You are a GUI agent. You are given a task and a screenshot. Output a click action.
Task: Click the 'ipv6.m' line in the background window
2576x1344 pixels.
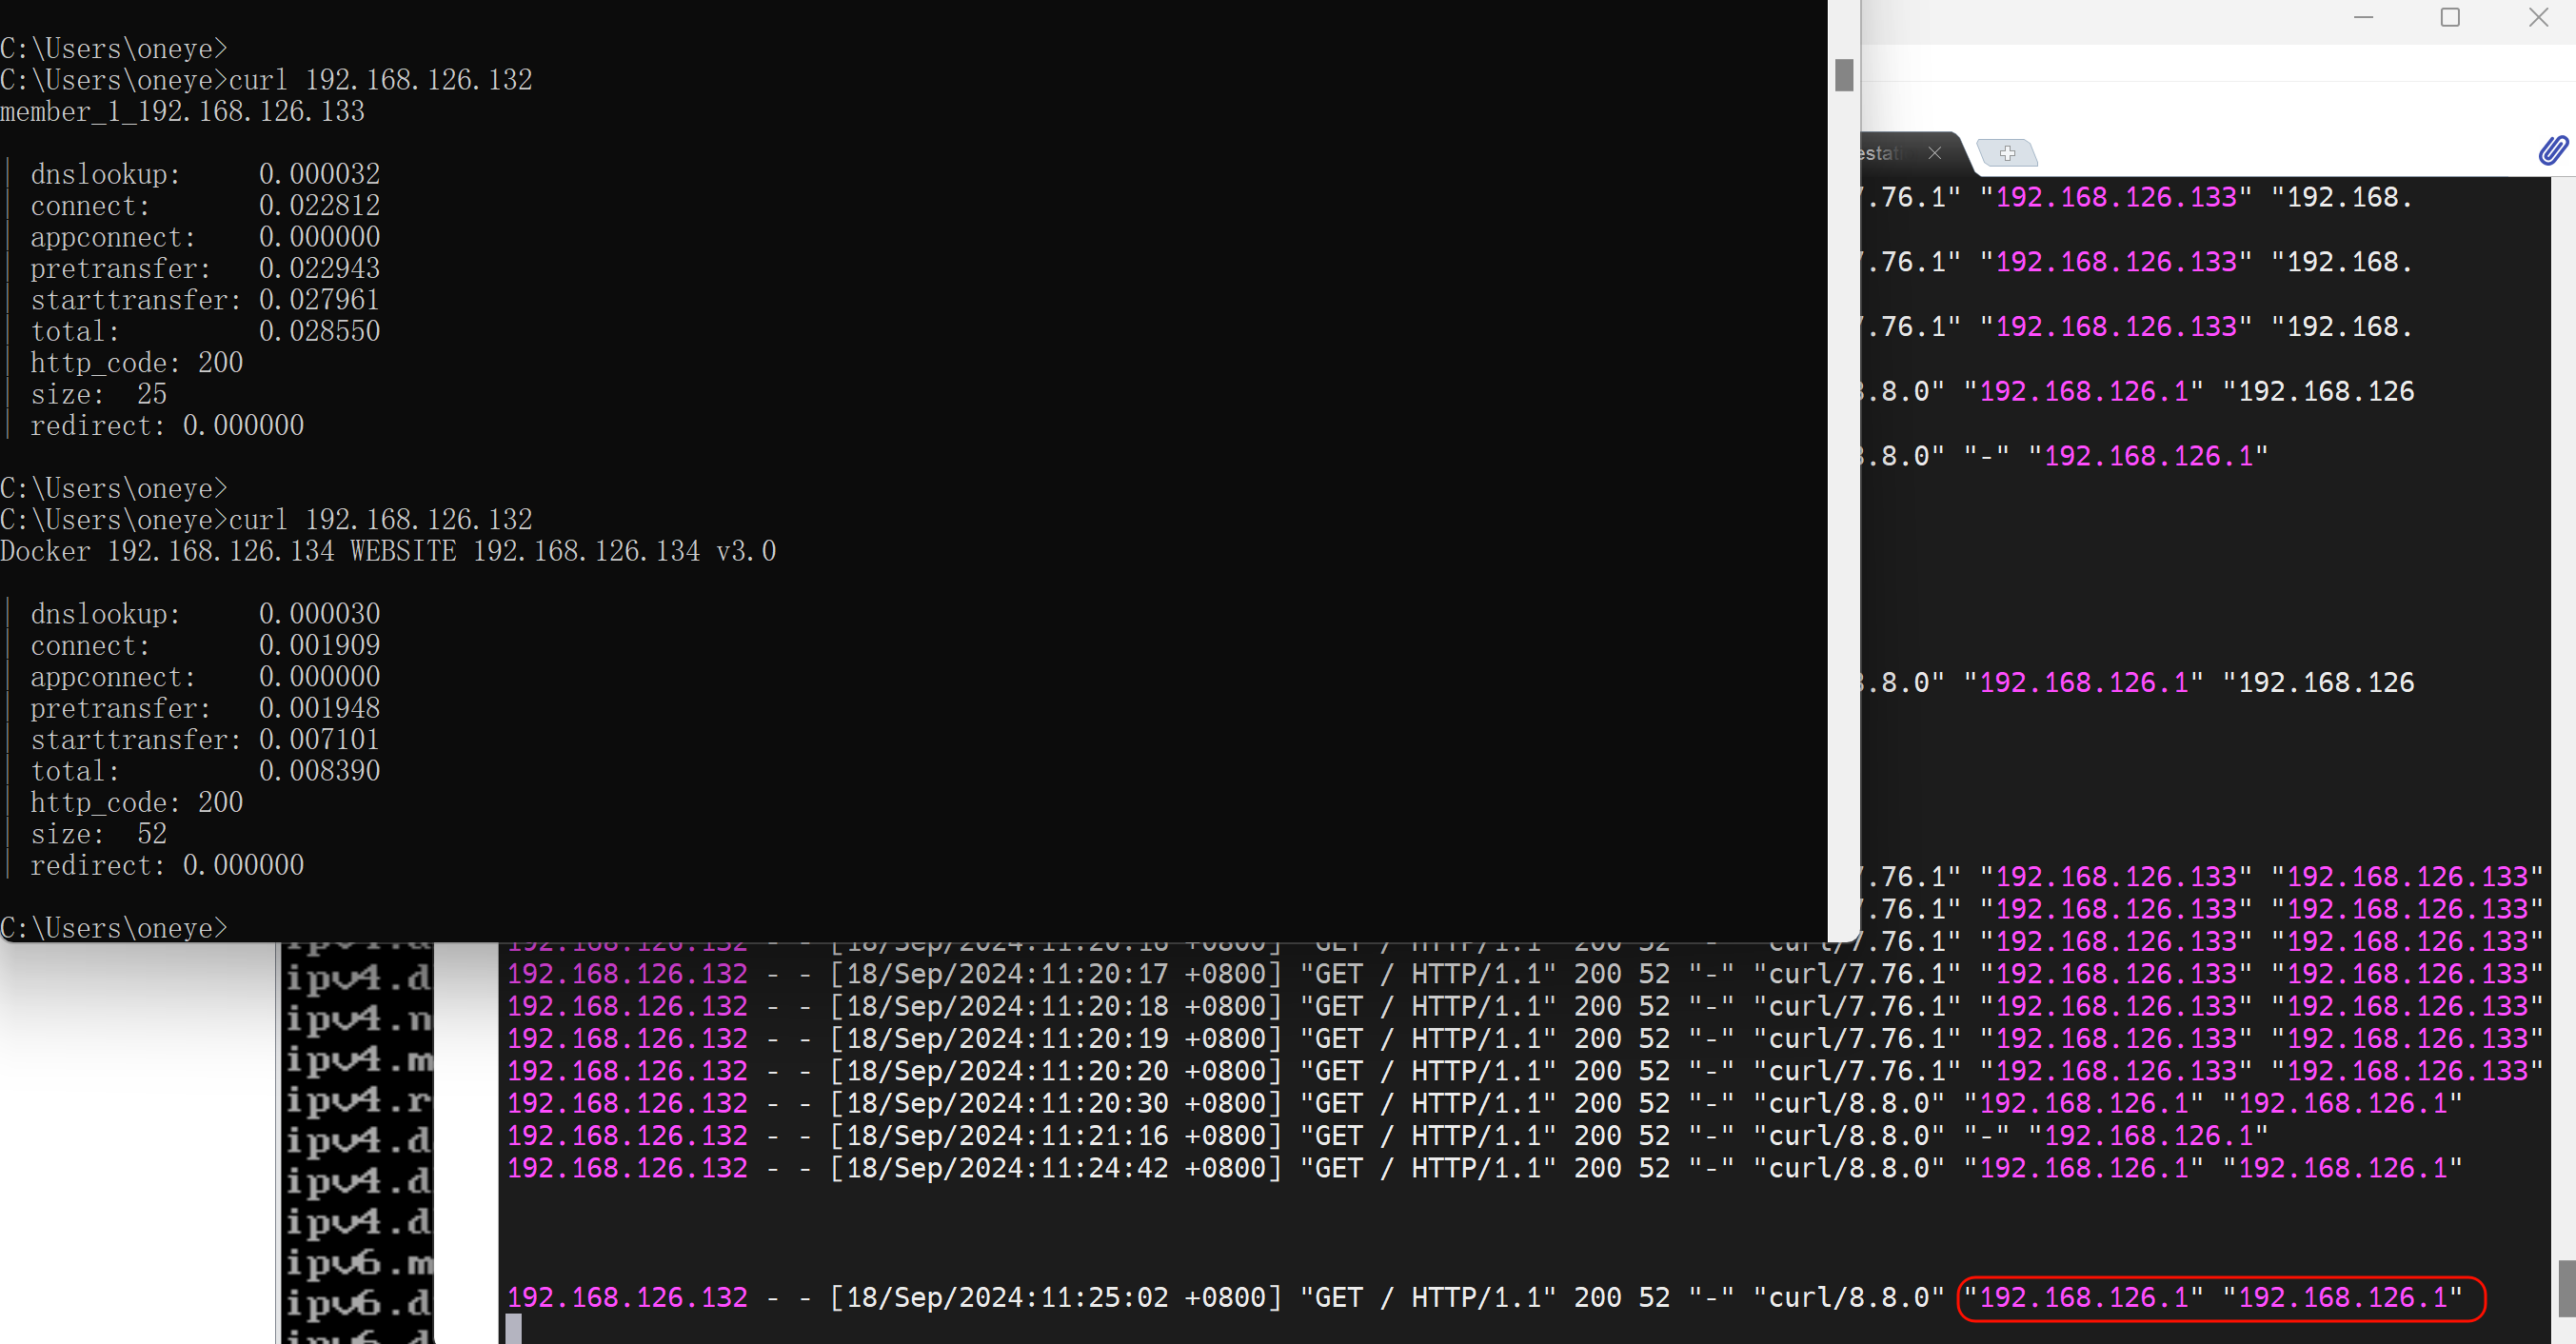pos(358,1263)
